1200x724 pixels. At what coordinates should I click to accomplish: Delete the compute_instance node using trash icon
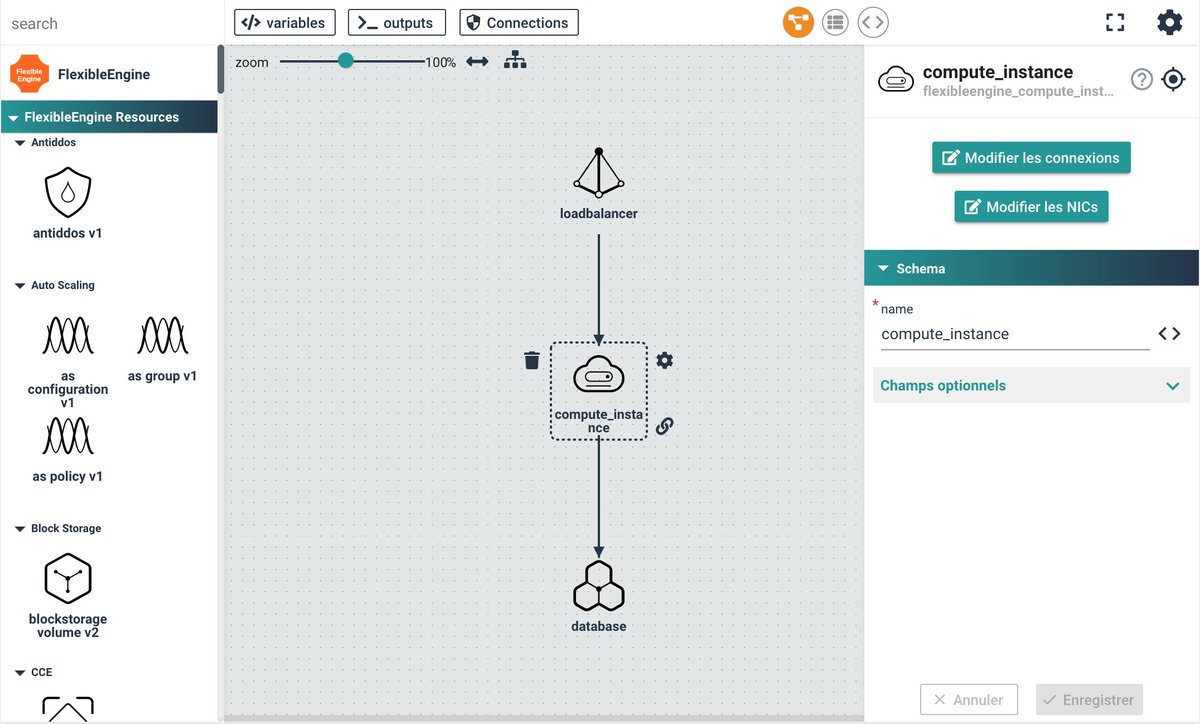pos(531,360)
